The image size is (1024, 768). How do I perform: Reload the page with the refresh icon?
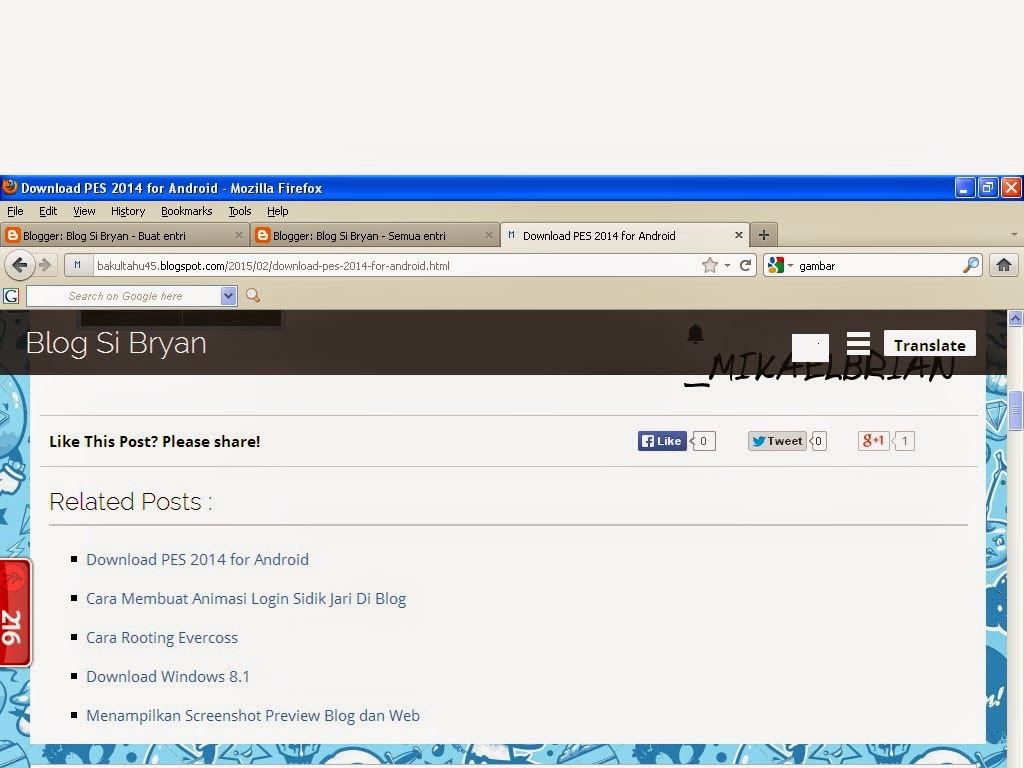[745, 265]
